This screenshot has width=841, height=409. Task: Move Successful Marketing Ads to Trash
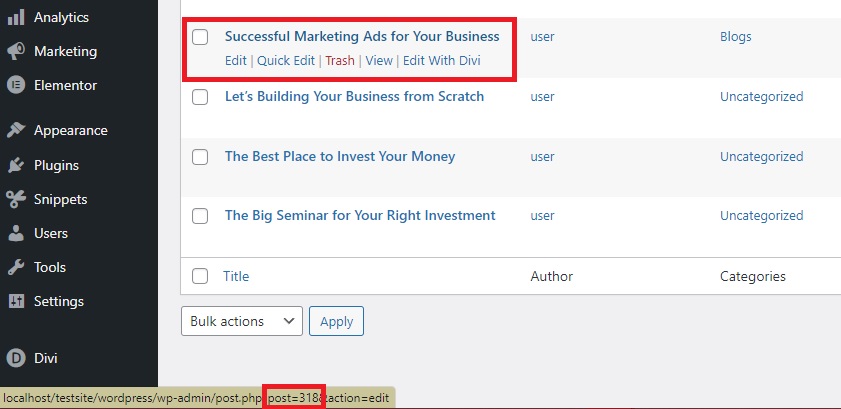pyautogui.click(x=340, y=61)
